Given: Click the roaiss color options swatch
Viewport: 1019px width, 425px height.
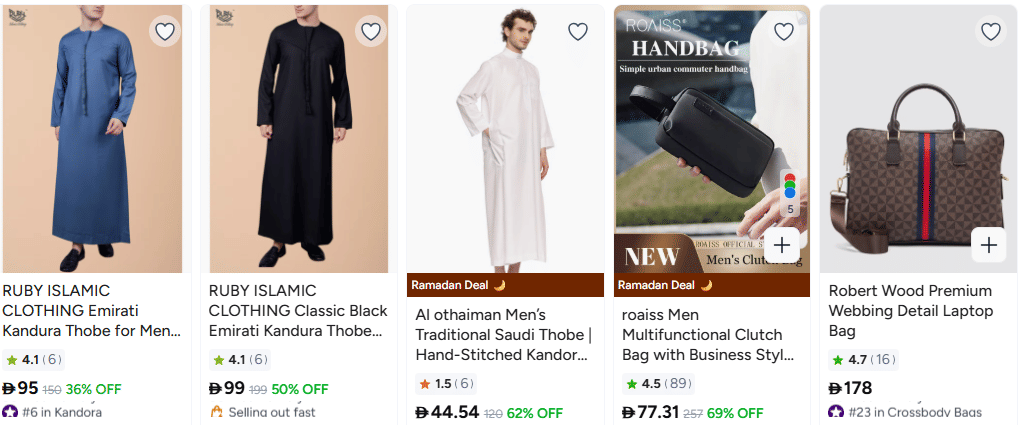Looking at the screenshot, I should point(790,192).
